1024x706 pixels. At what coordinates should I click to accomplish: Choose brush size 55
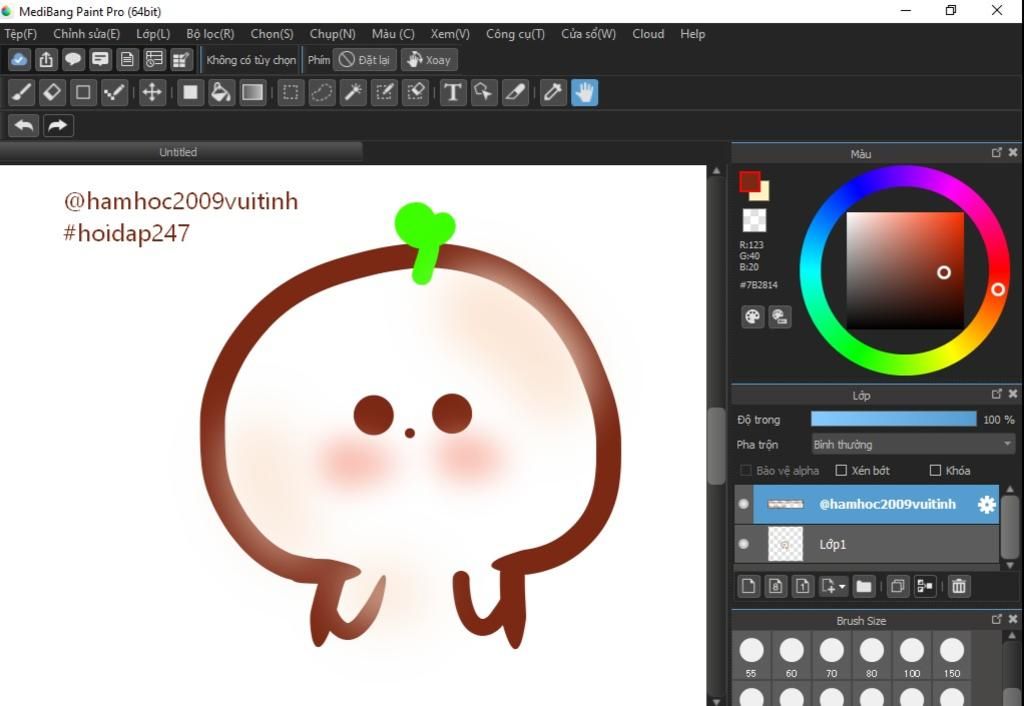point(751,658)
